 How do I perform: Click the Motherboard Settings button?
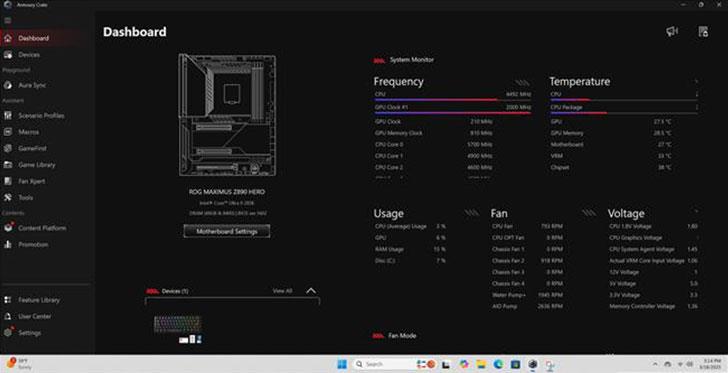227,231
